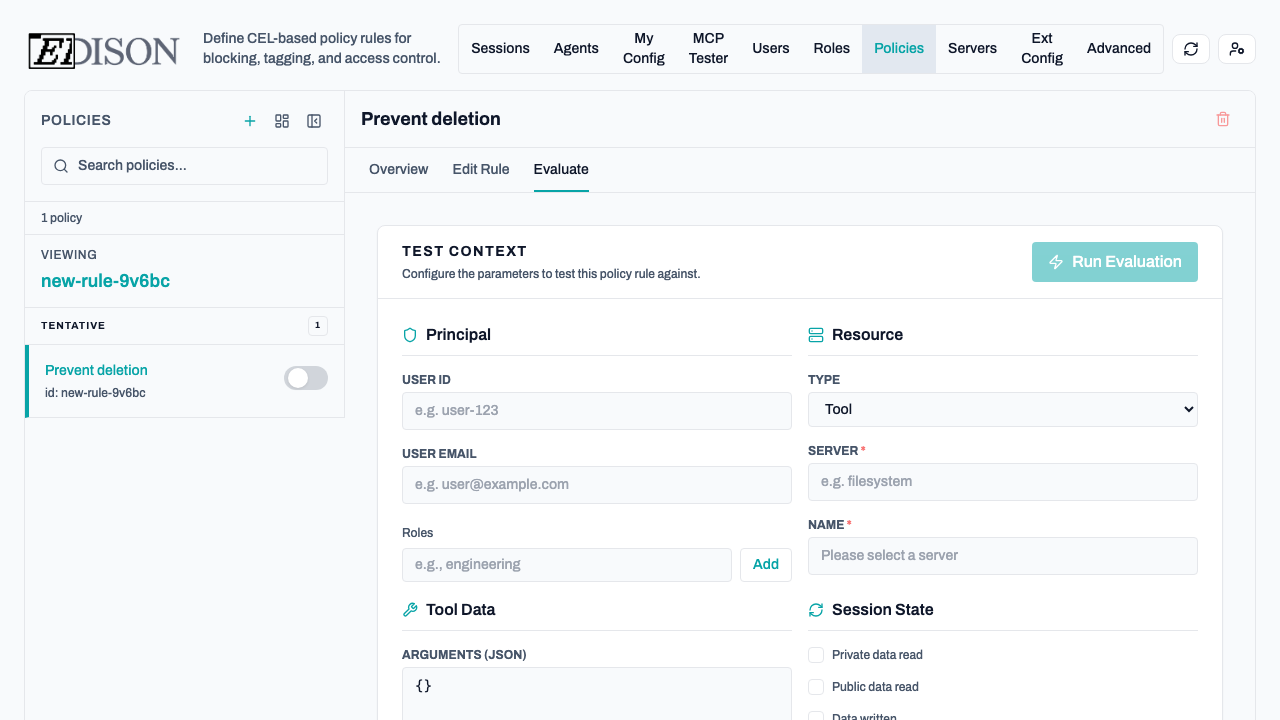This screenshot has width=1280, height=720.
Task: Check the Private data read checkbox
Action: (x=816, y=655)
